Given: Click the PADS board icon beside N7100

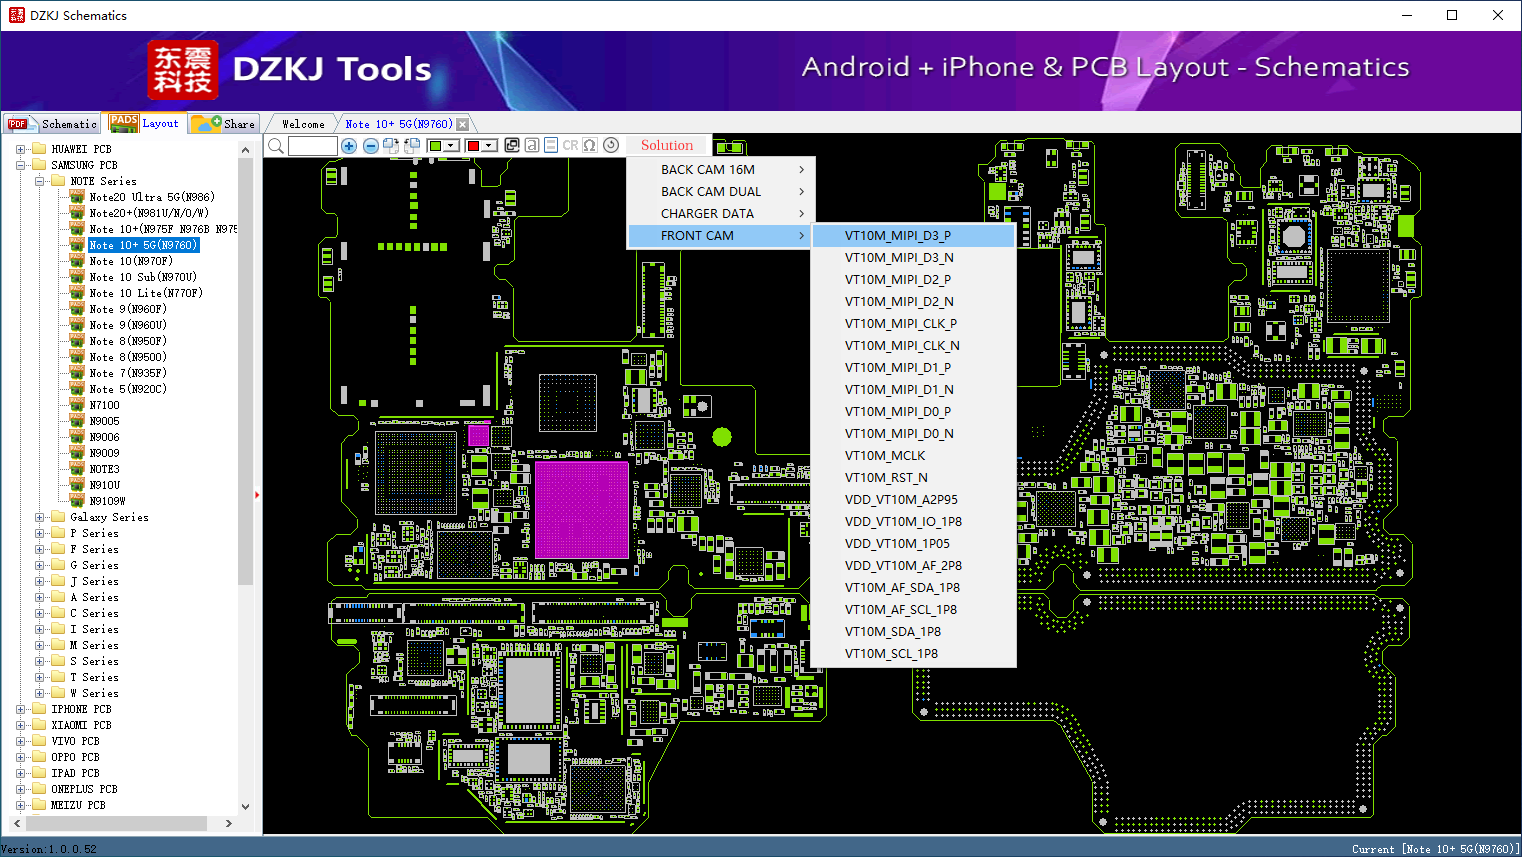Looking at the screenshot, I should [x=77, y=405].
